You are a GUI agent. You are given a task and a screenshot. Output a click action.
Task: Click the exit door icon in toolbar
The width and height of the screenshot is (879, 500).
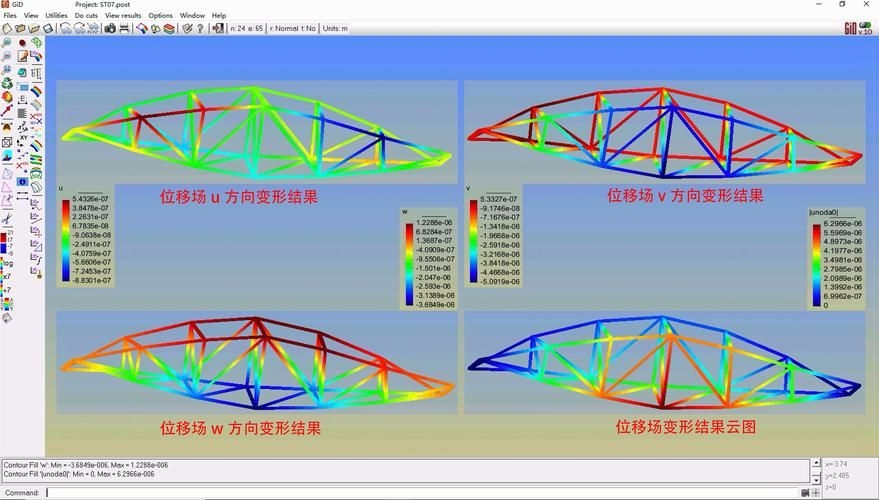click(216, 29)
